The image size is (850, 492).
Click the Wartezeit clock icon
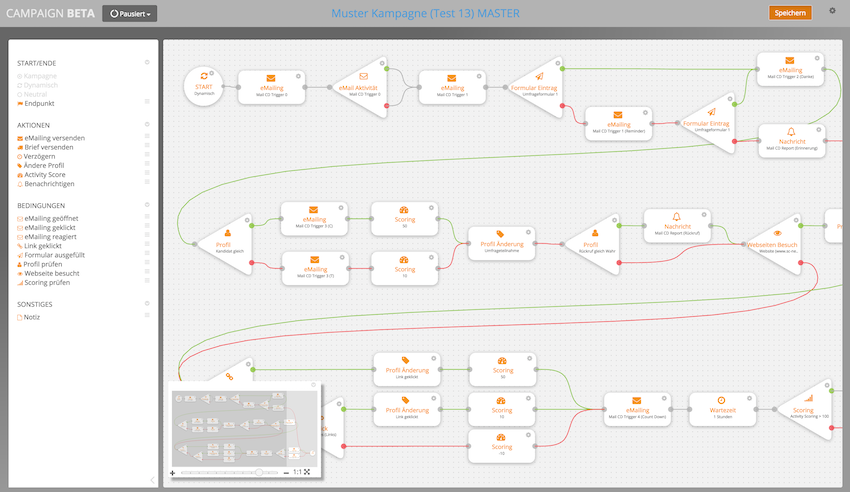click(x=721, y=400)
